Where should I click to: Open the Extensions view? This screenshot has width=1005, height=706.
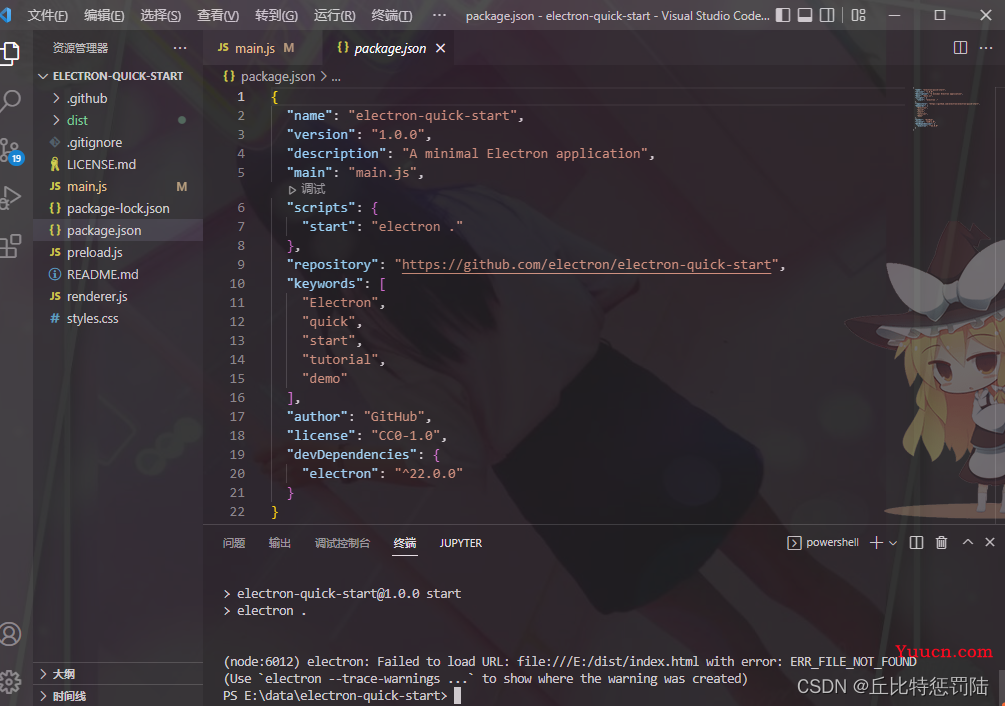[10, 246]
